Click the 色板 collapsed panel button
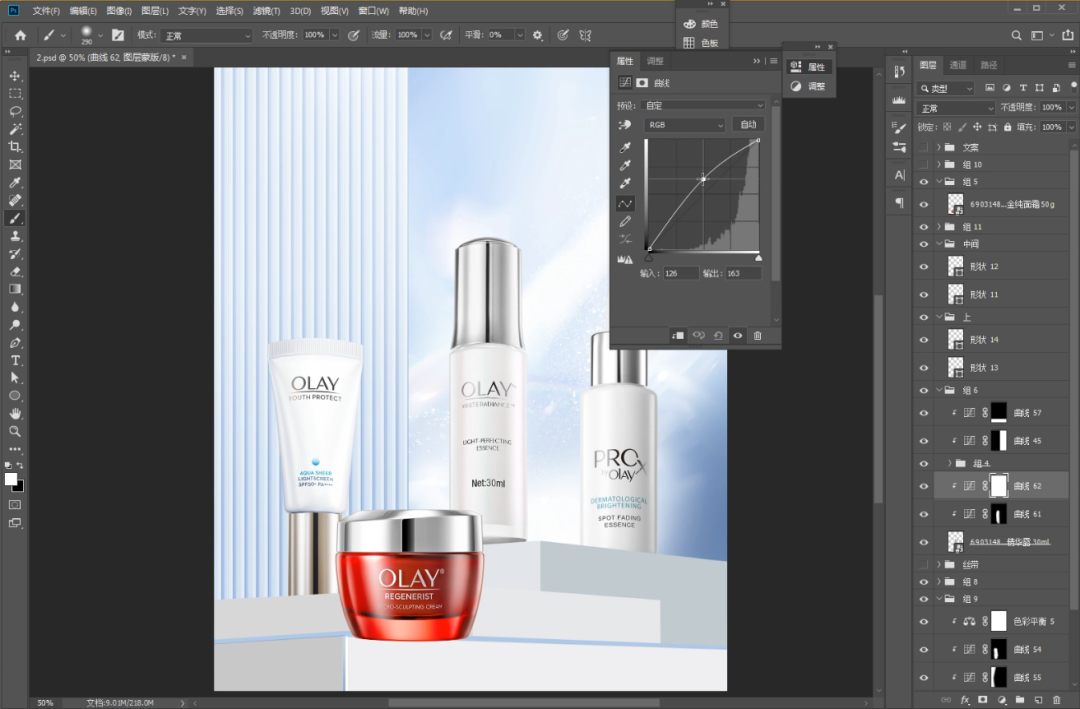The image size is (1080, 709). pyautogui.click(x=701, y=43)
